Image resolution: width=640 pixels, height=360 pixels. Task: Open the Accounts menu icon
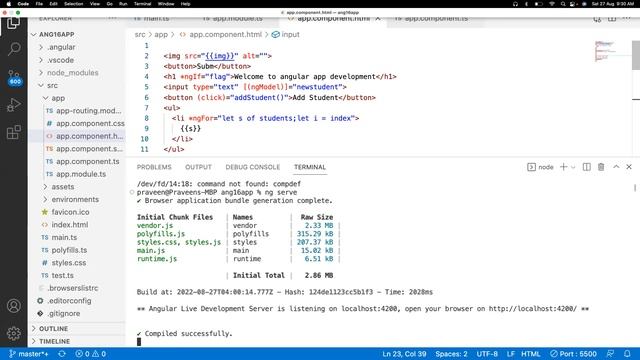point(13,306)
